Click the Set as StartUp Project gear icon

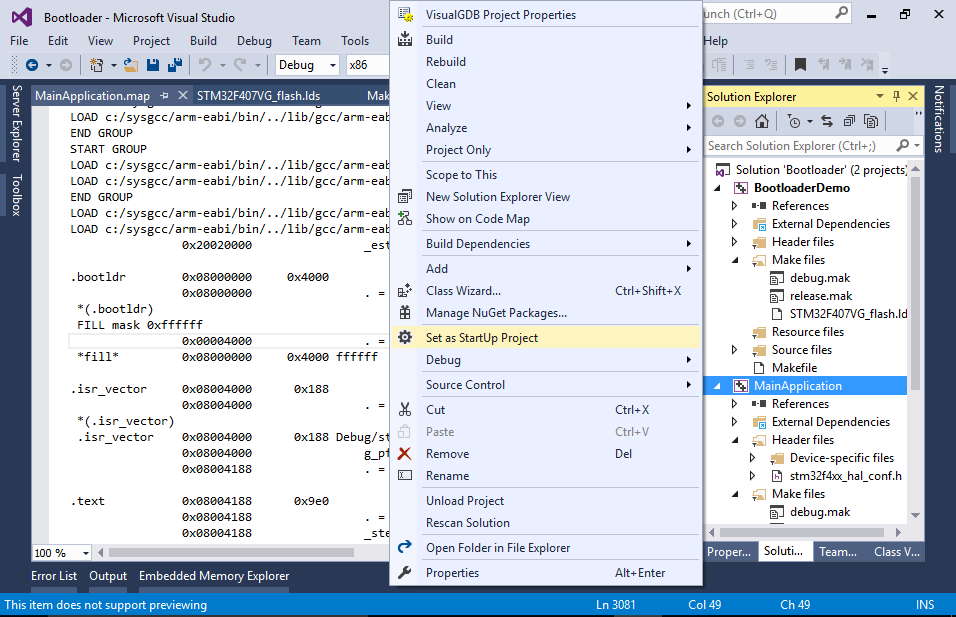(405, 337)
